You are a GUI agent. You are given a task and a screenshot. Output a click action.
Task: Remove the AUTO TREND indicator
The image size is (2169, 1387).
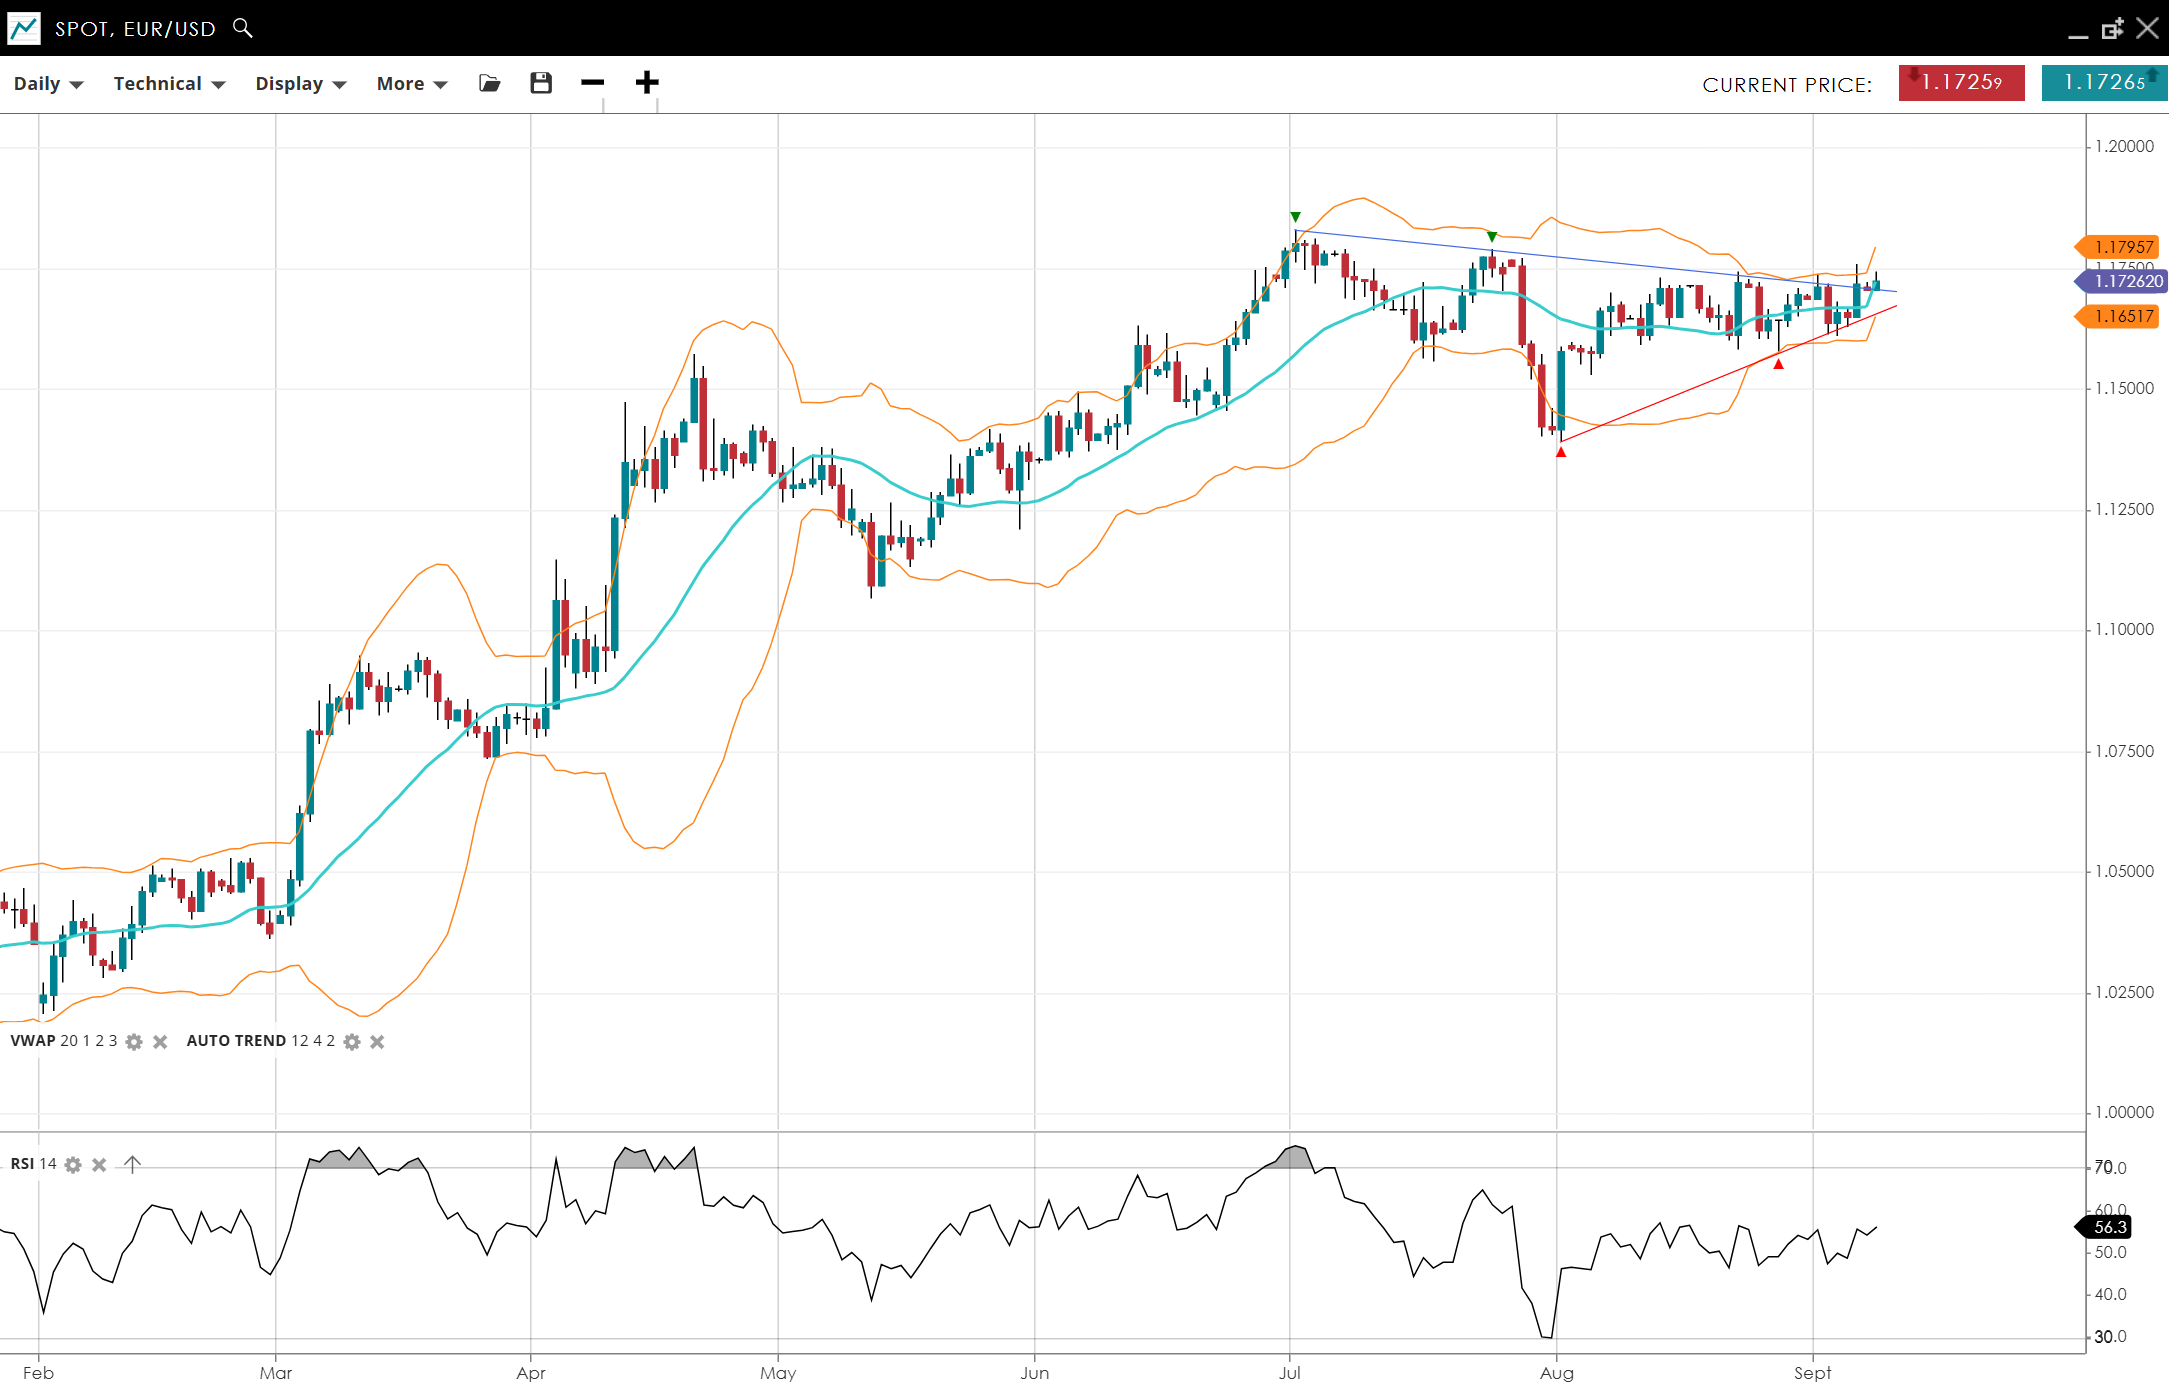pyautogui.click(x=377, y=1042)
